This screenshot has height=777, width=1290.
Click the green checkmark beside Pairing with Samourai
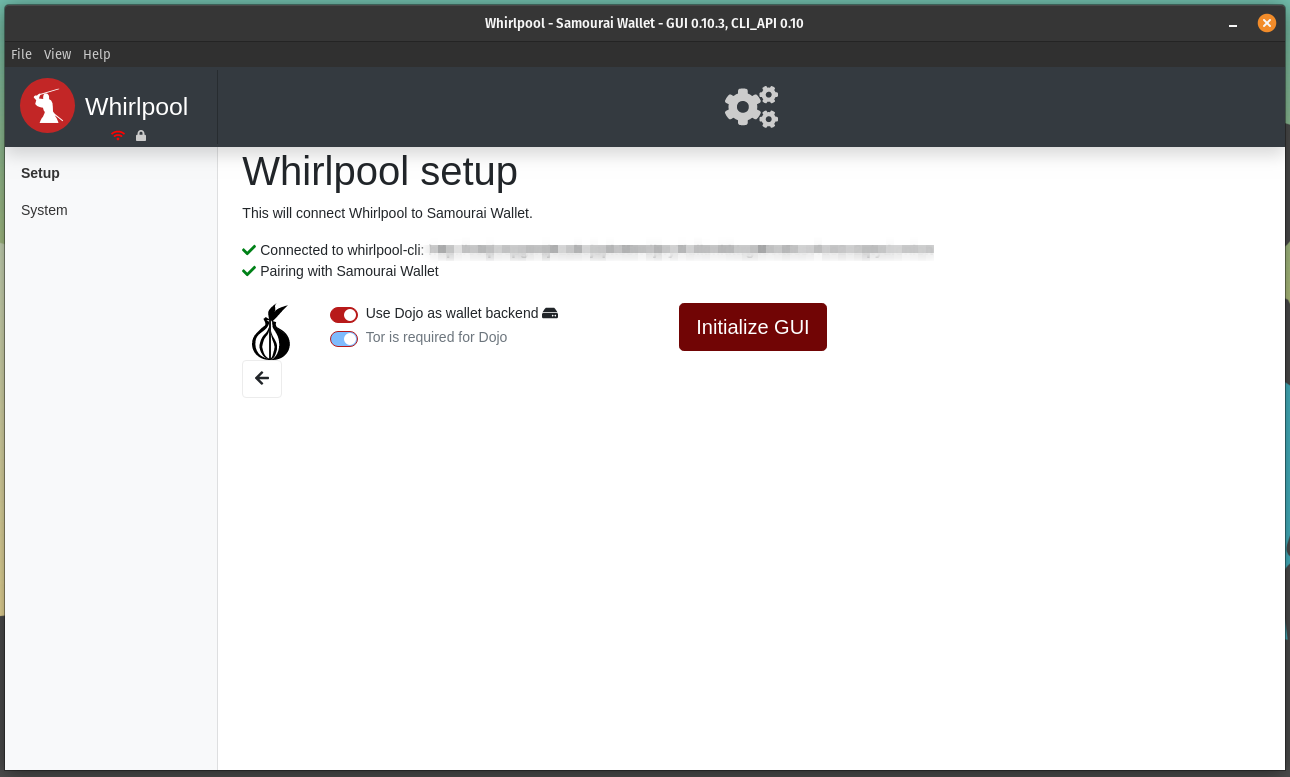(249, 271)
